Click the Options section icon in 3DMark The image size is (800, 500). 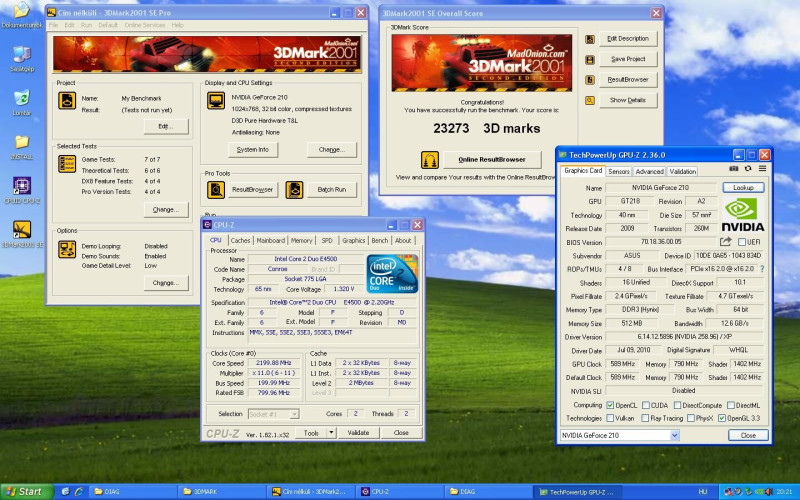pos(67,249)
